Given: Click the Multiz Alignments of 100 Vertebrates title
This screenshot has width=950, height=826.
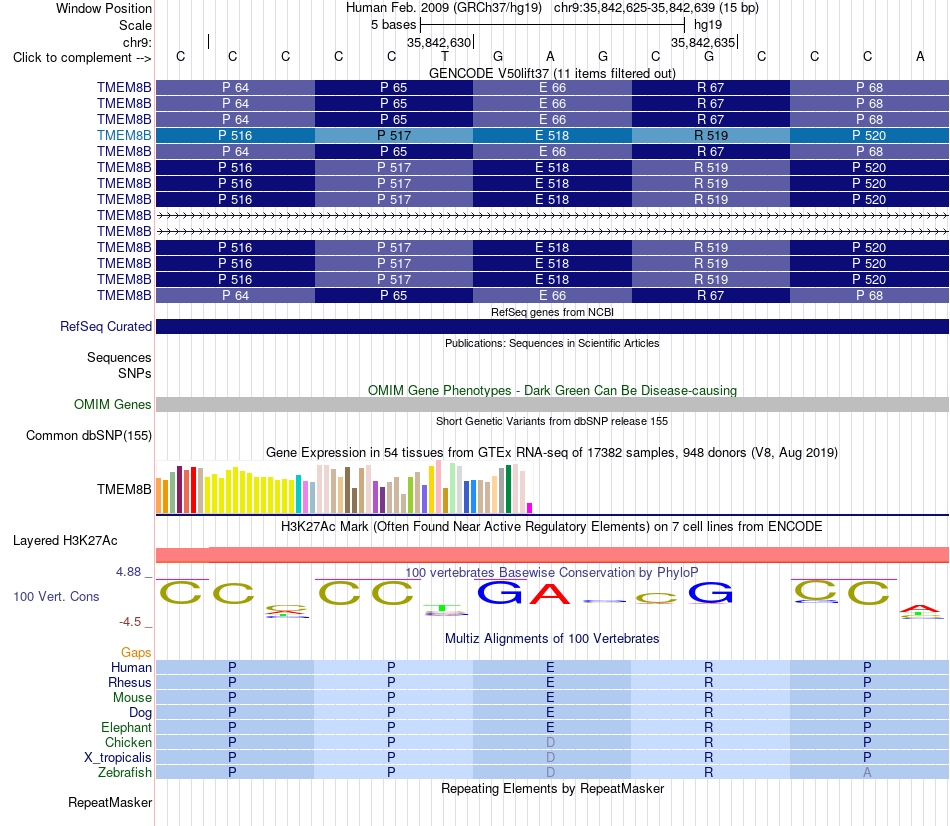Looking at the screenshot, I should click(x=552, y=638).
